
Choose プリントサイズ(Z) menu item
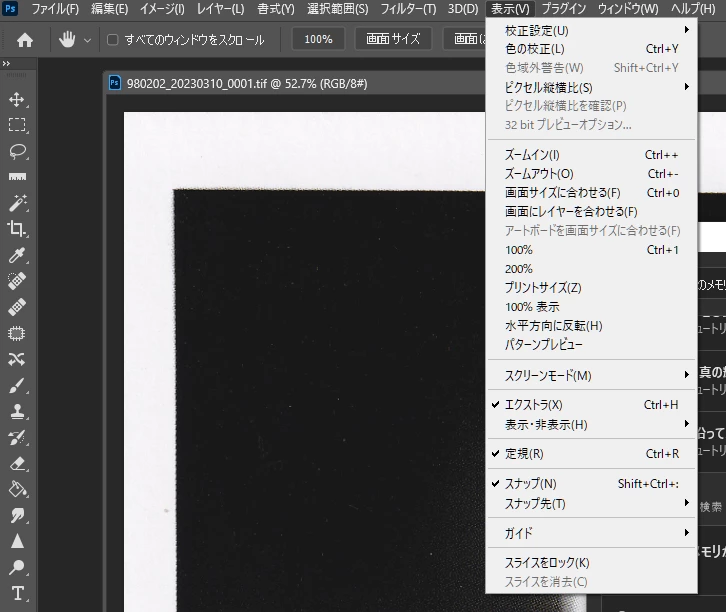[x=591, y=287]
